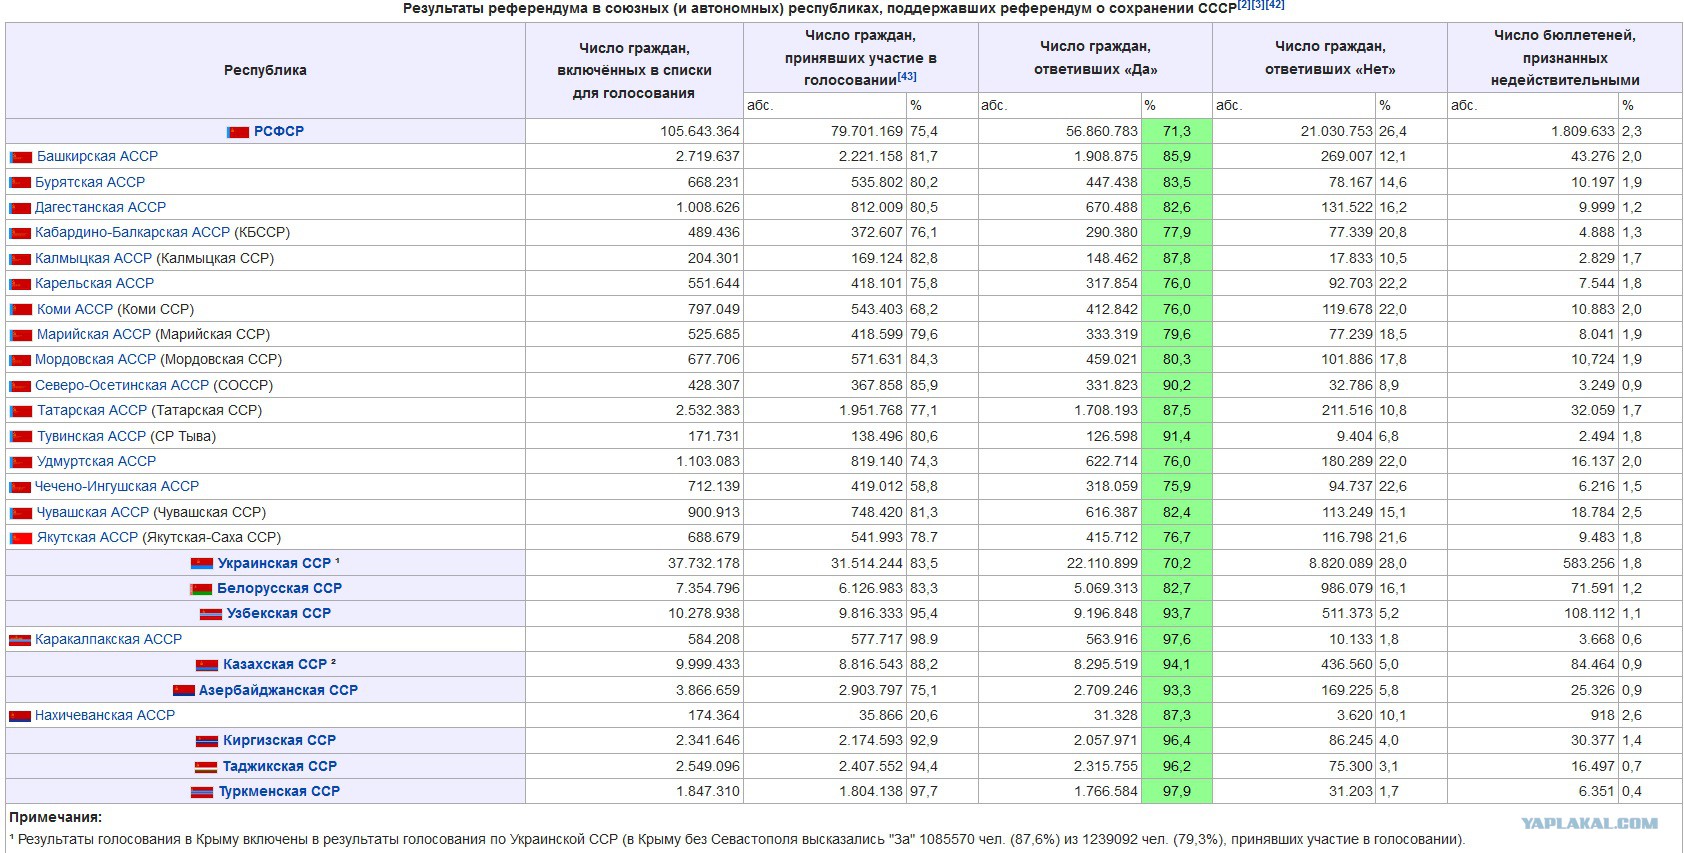Follow the Калмыцкая АССР link
The image size is (1684, 853).
[94, 258]
